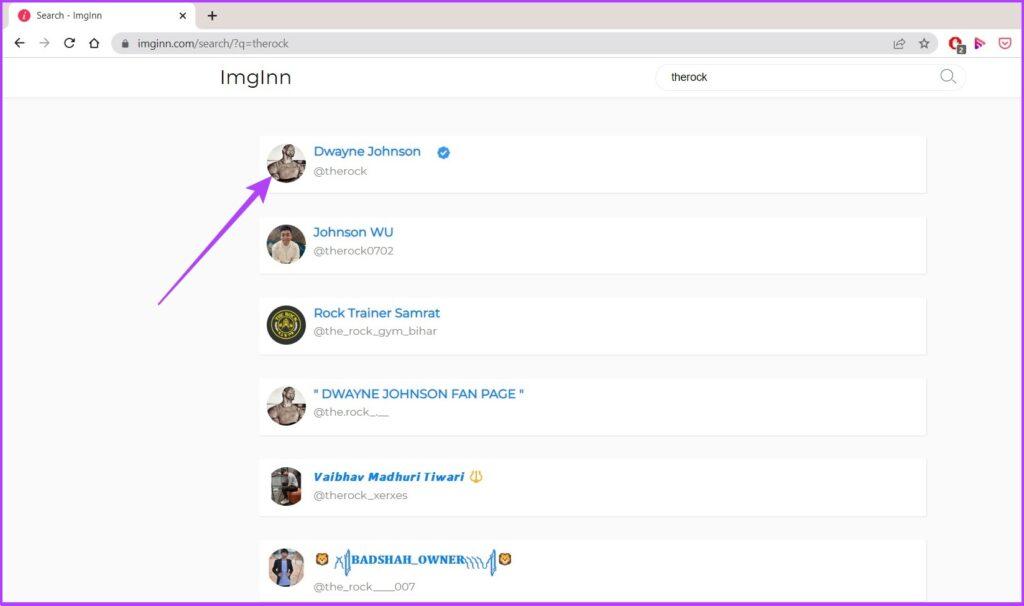
Task: Click the search magnifier icon on ImgInn
Action: [x=948, y=76]
